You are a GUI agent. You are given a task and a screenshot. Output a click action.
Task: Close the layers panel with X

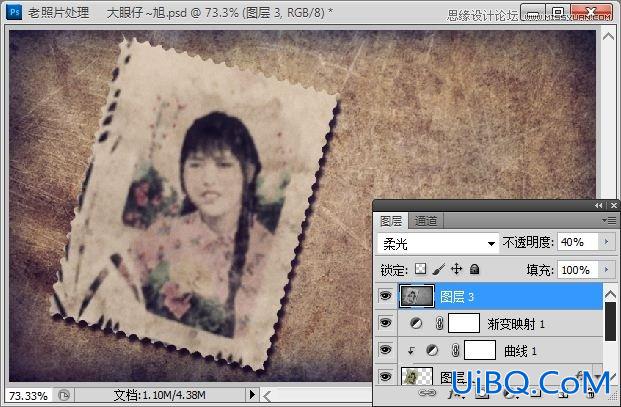(613, 205)
